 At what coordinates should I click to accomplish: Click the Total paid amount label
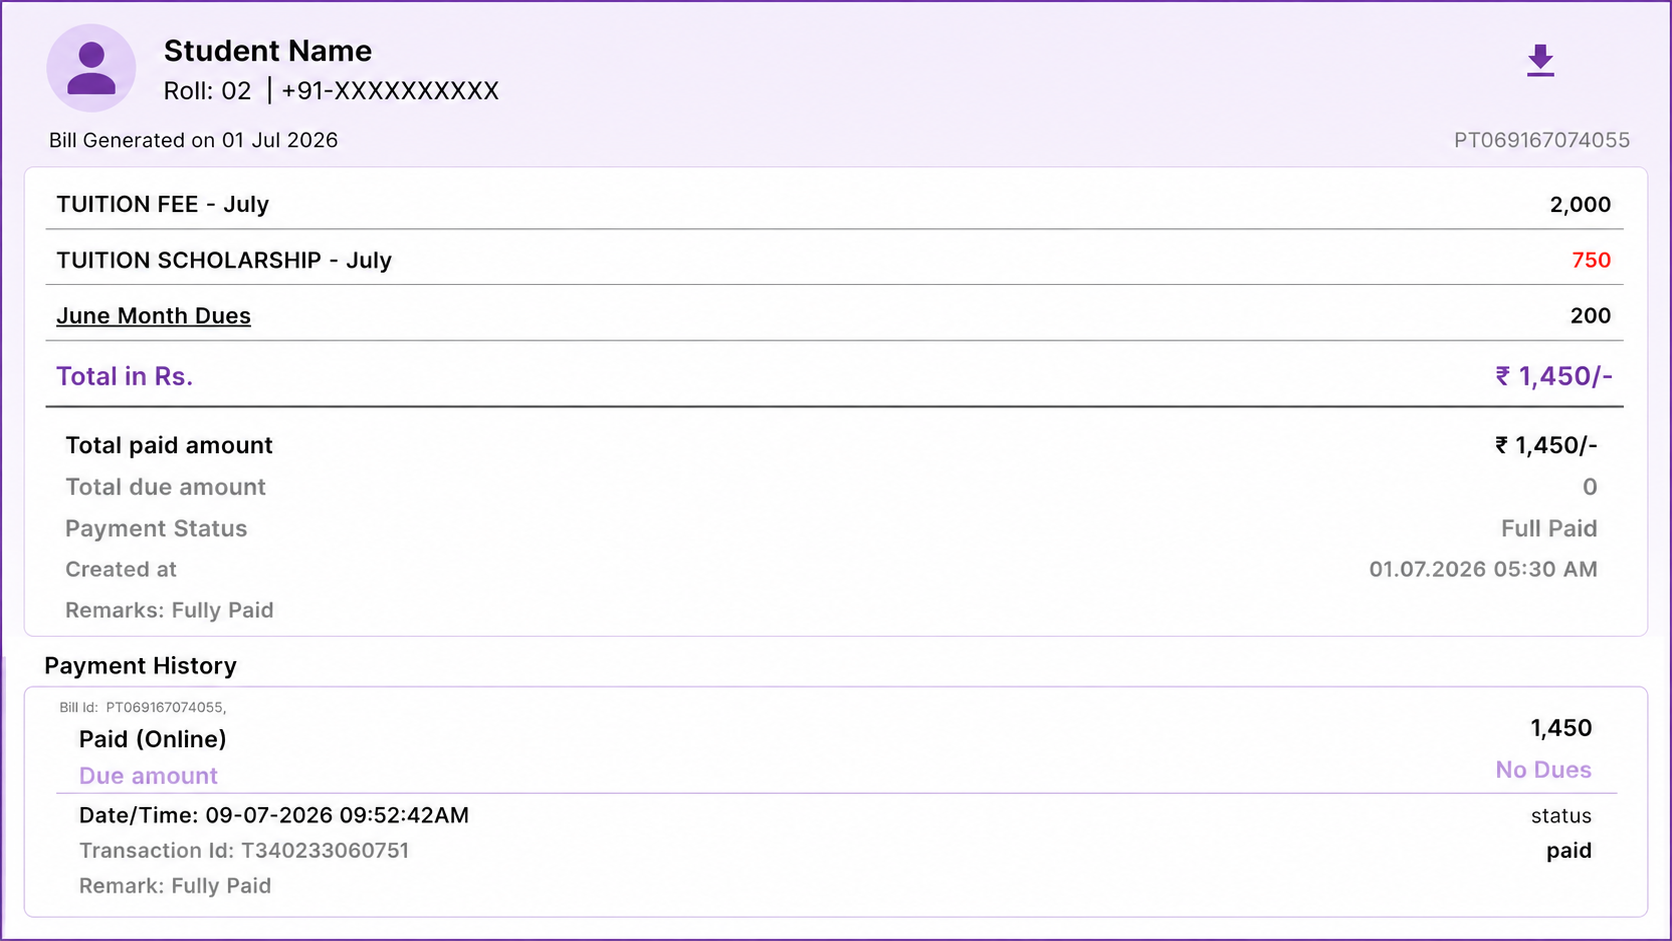tap(169, 445)
